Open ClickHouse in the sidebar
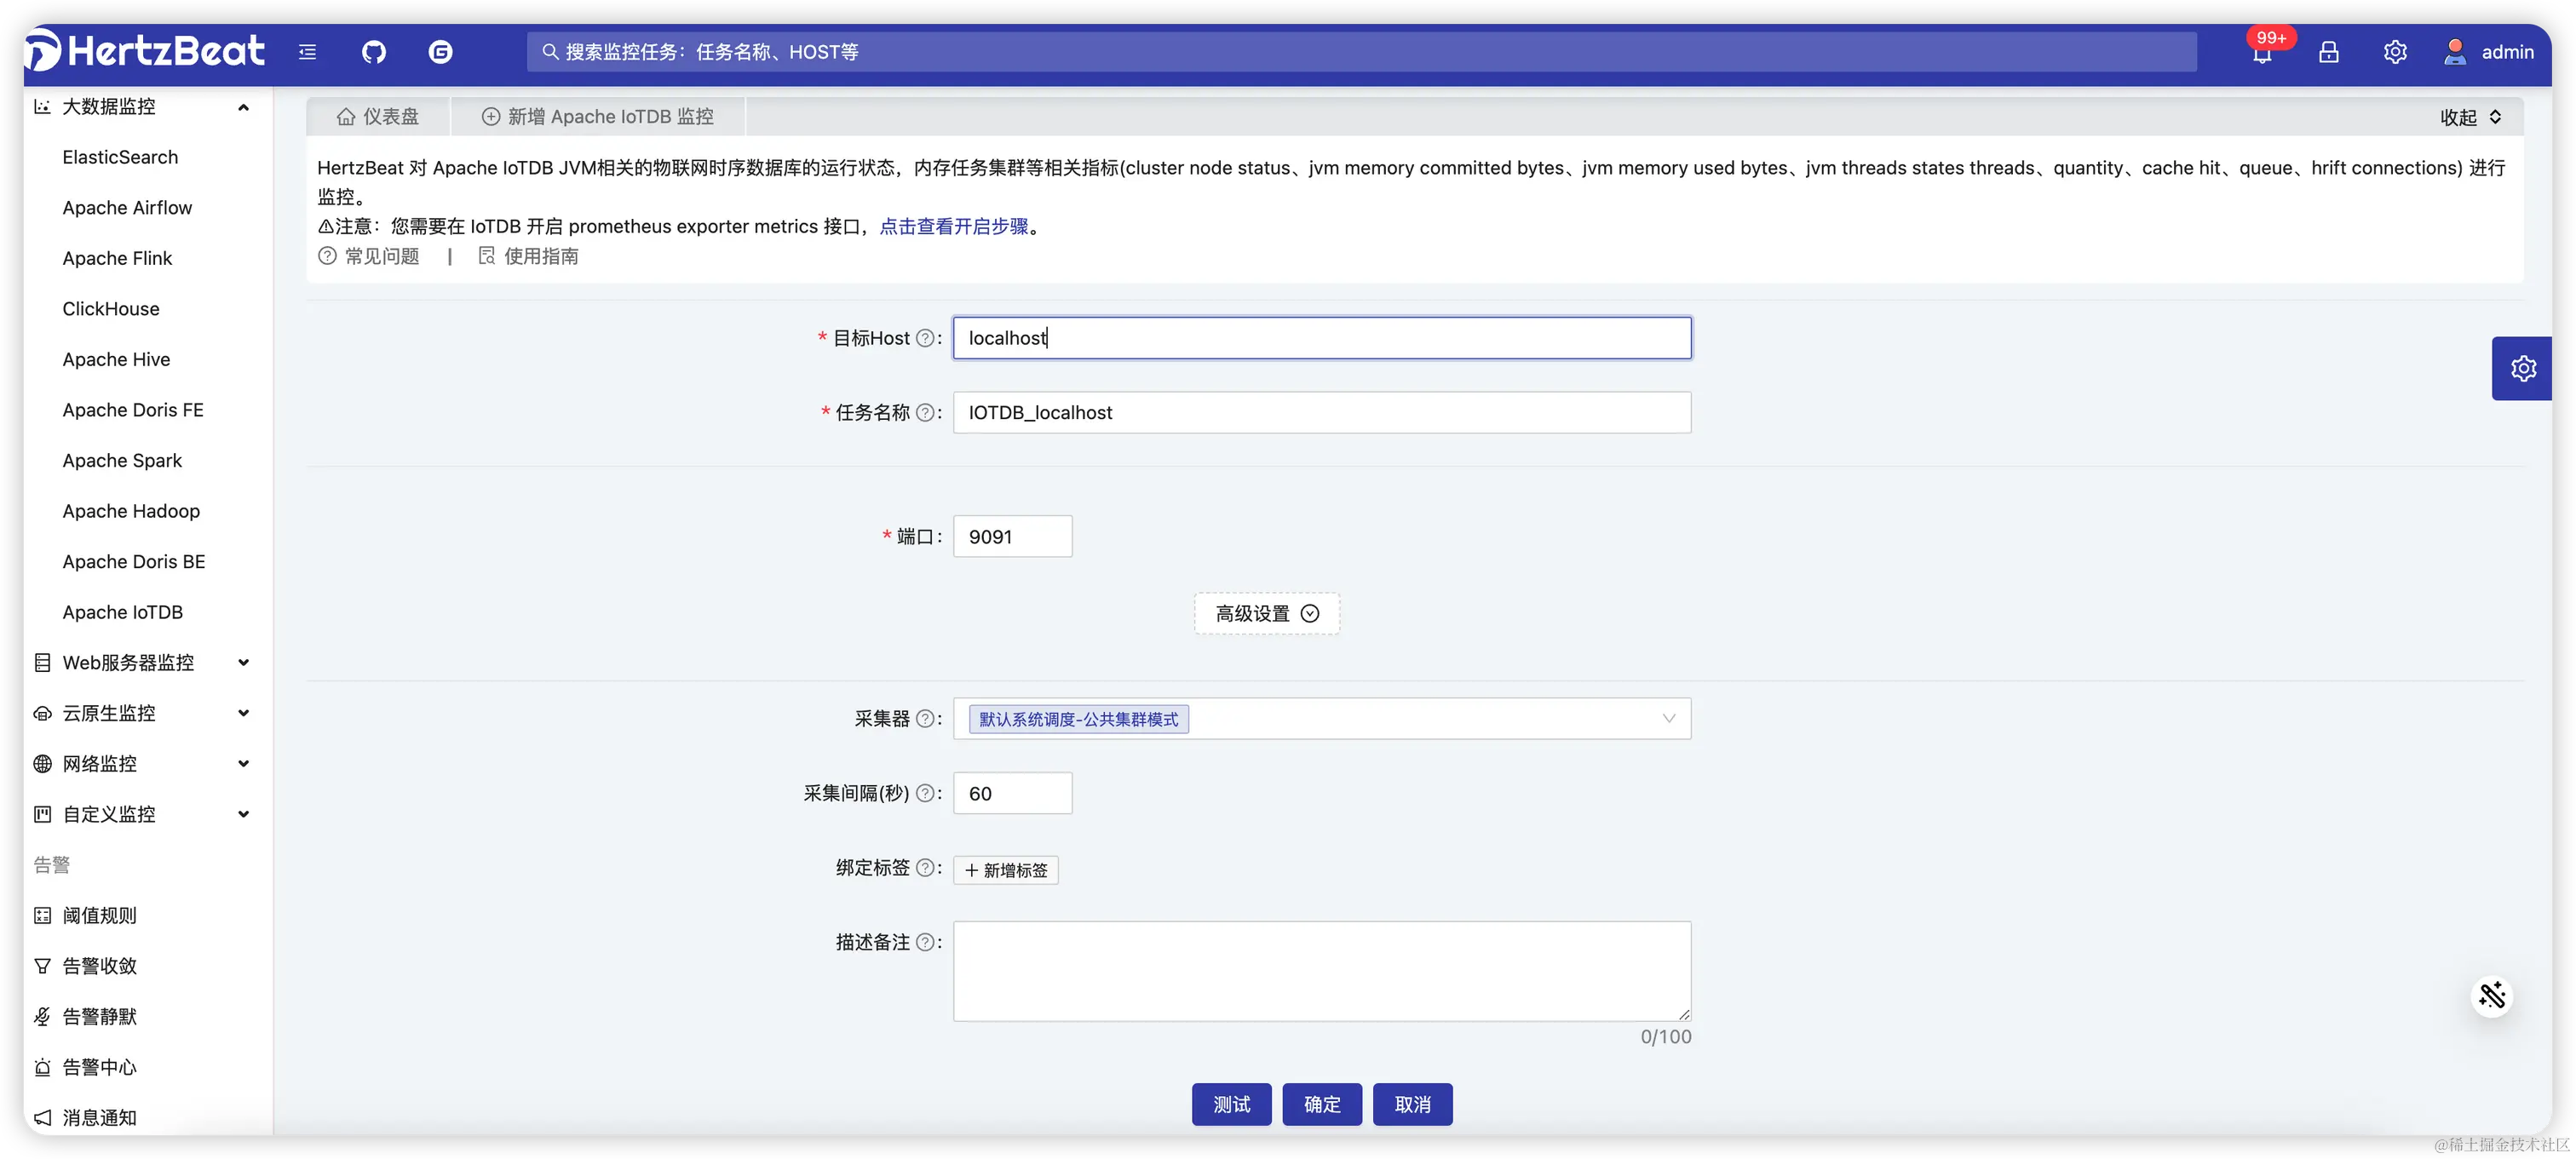Screen dimensions: 2576x1159 111,309
